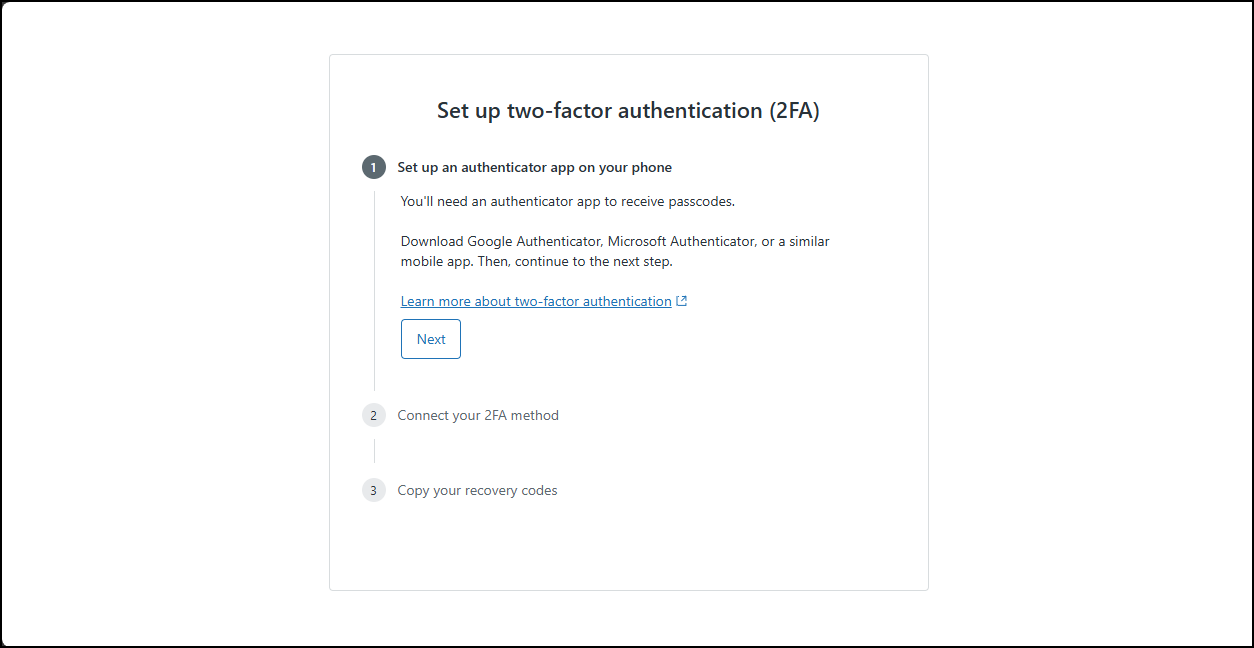1254x648 pixels.
Task: Click 'Set up an authenticator app' step heading
Action: click(534, 167)
